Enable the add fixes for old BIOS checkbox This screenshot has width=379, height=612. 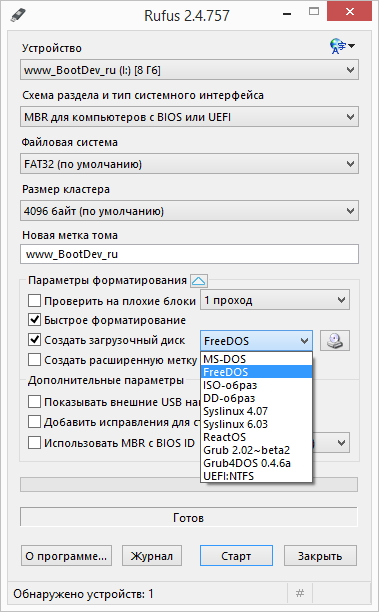[x=34, y=422]
